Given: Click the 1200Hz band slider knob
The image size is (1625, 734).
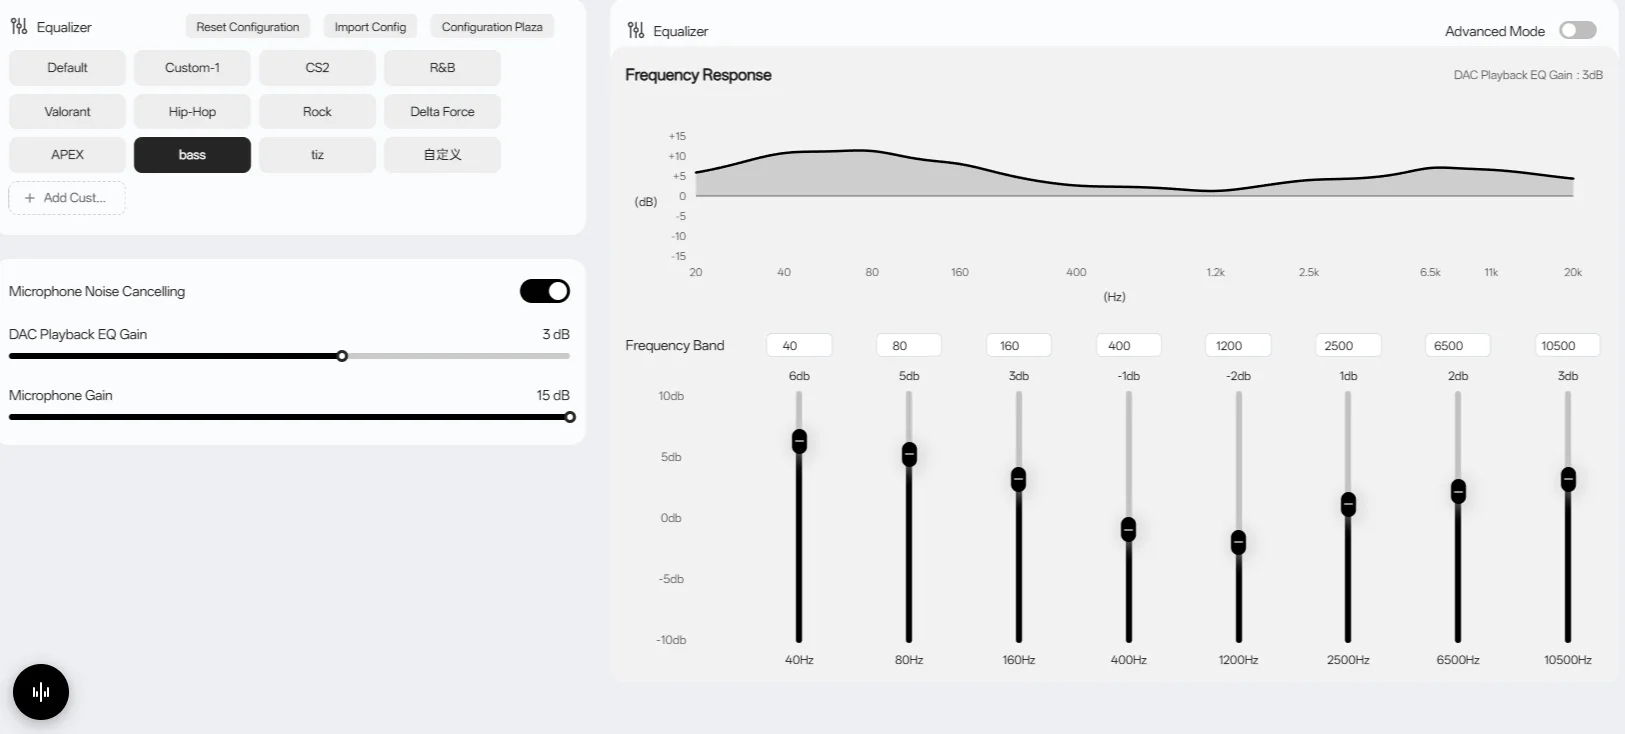Looking at the screenshot, I should coord(1238,542).
